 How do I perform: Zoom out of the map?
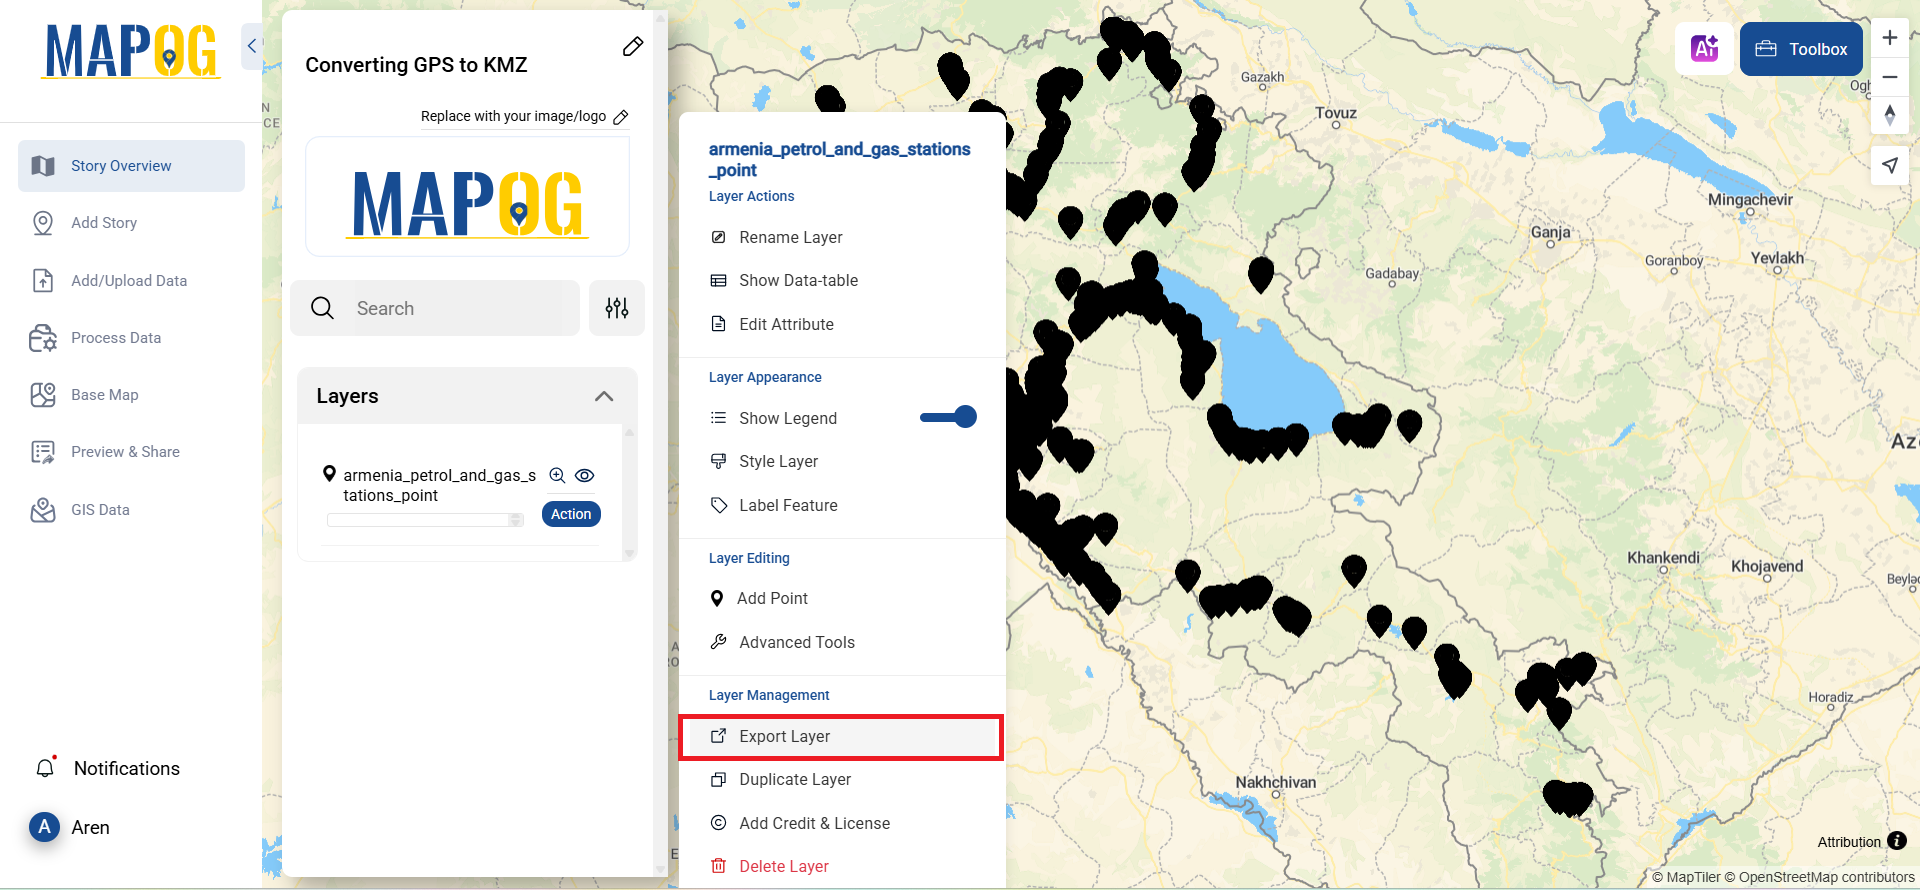(x=1890, y=77)
